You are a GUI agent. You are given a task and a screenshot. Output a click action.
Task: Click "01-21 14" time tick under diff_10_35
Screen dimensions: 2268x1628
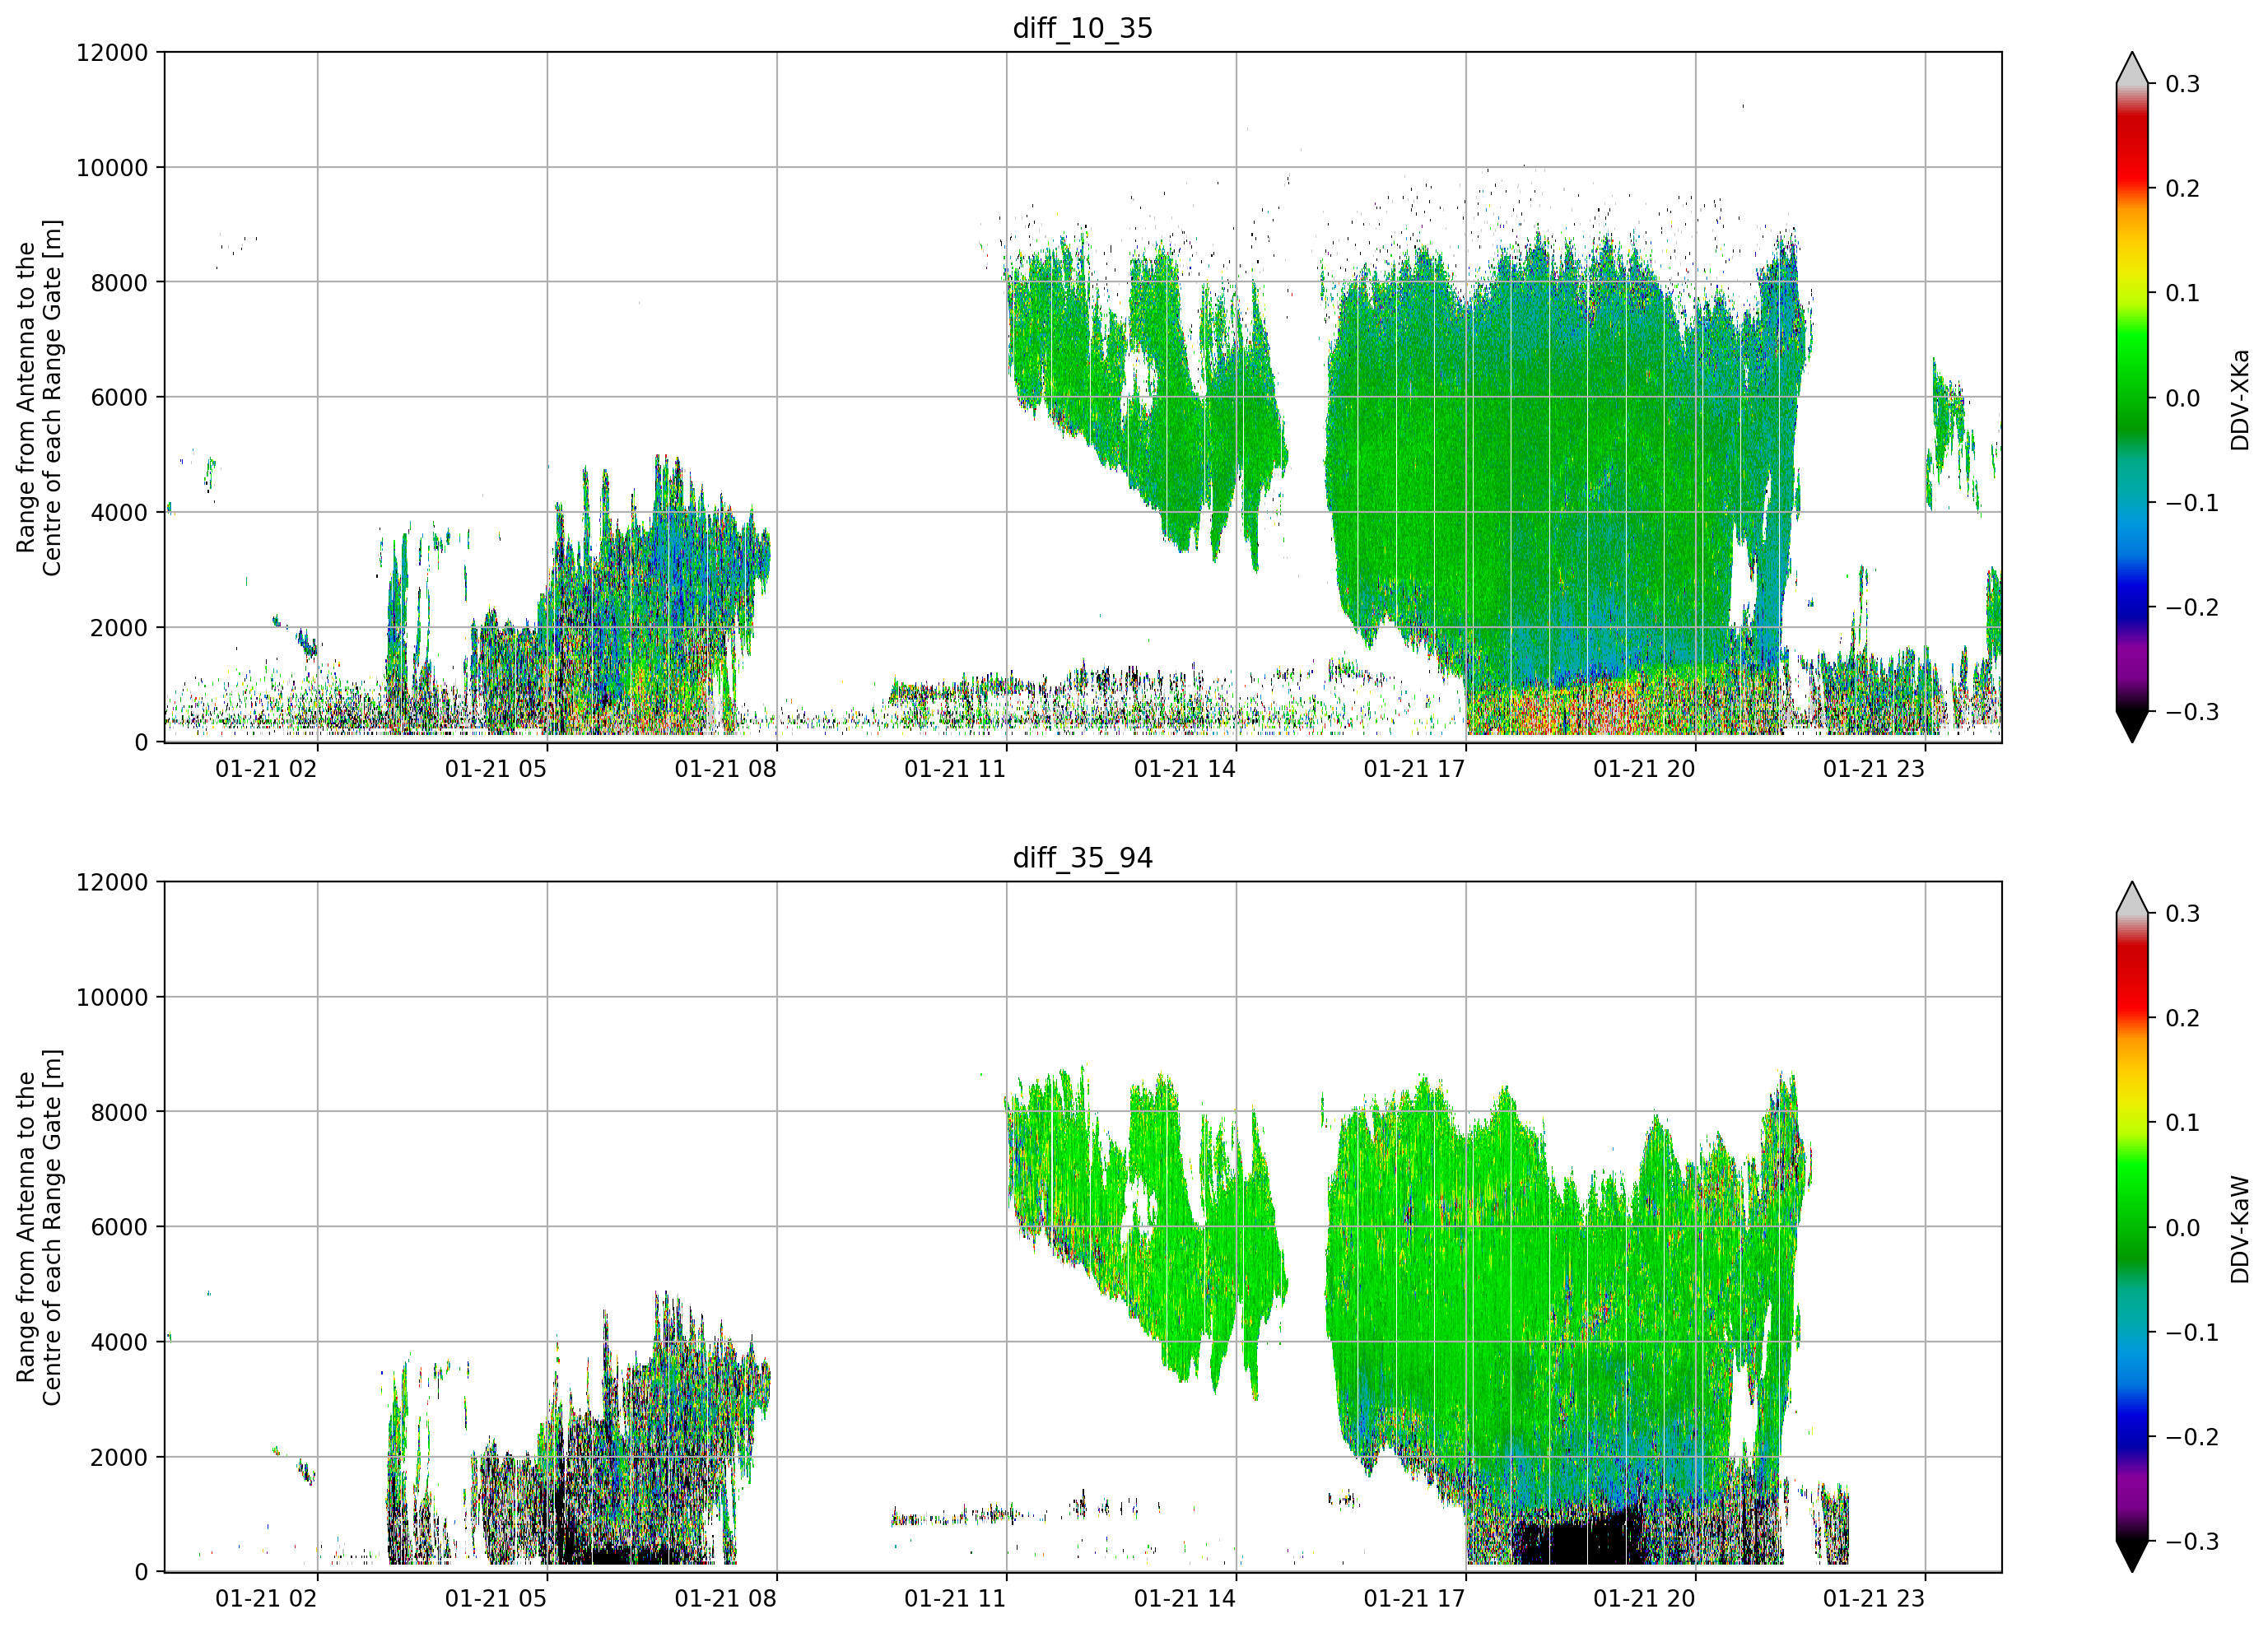tap(1185, 769)
